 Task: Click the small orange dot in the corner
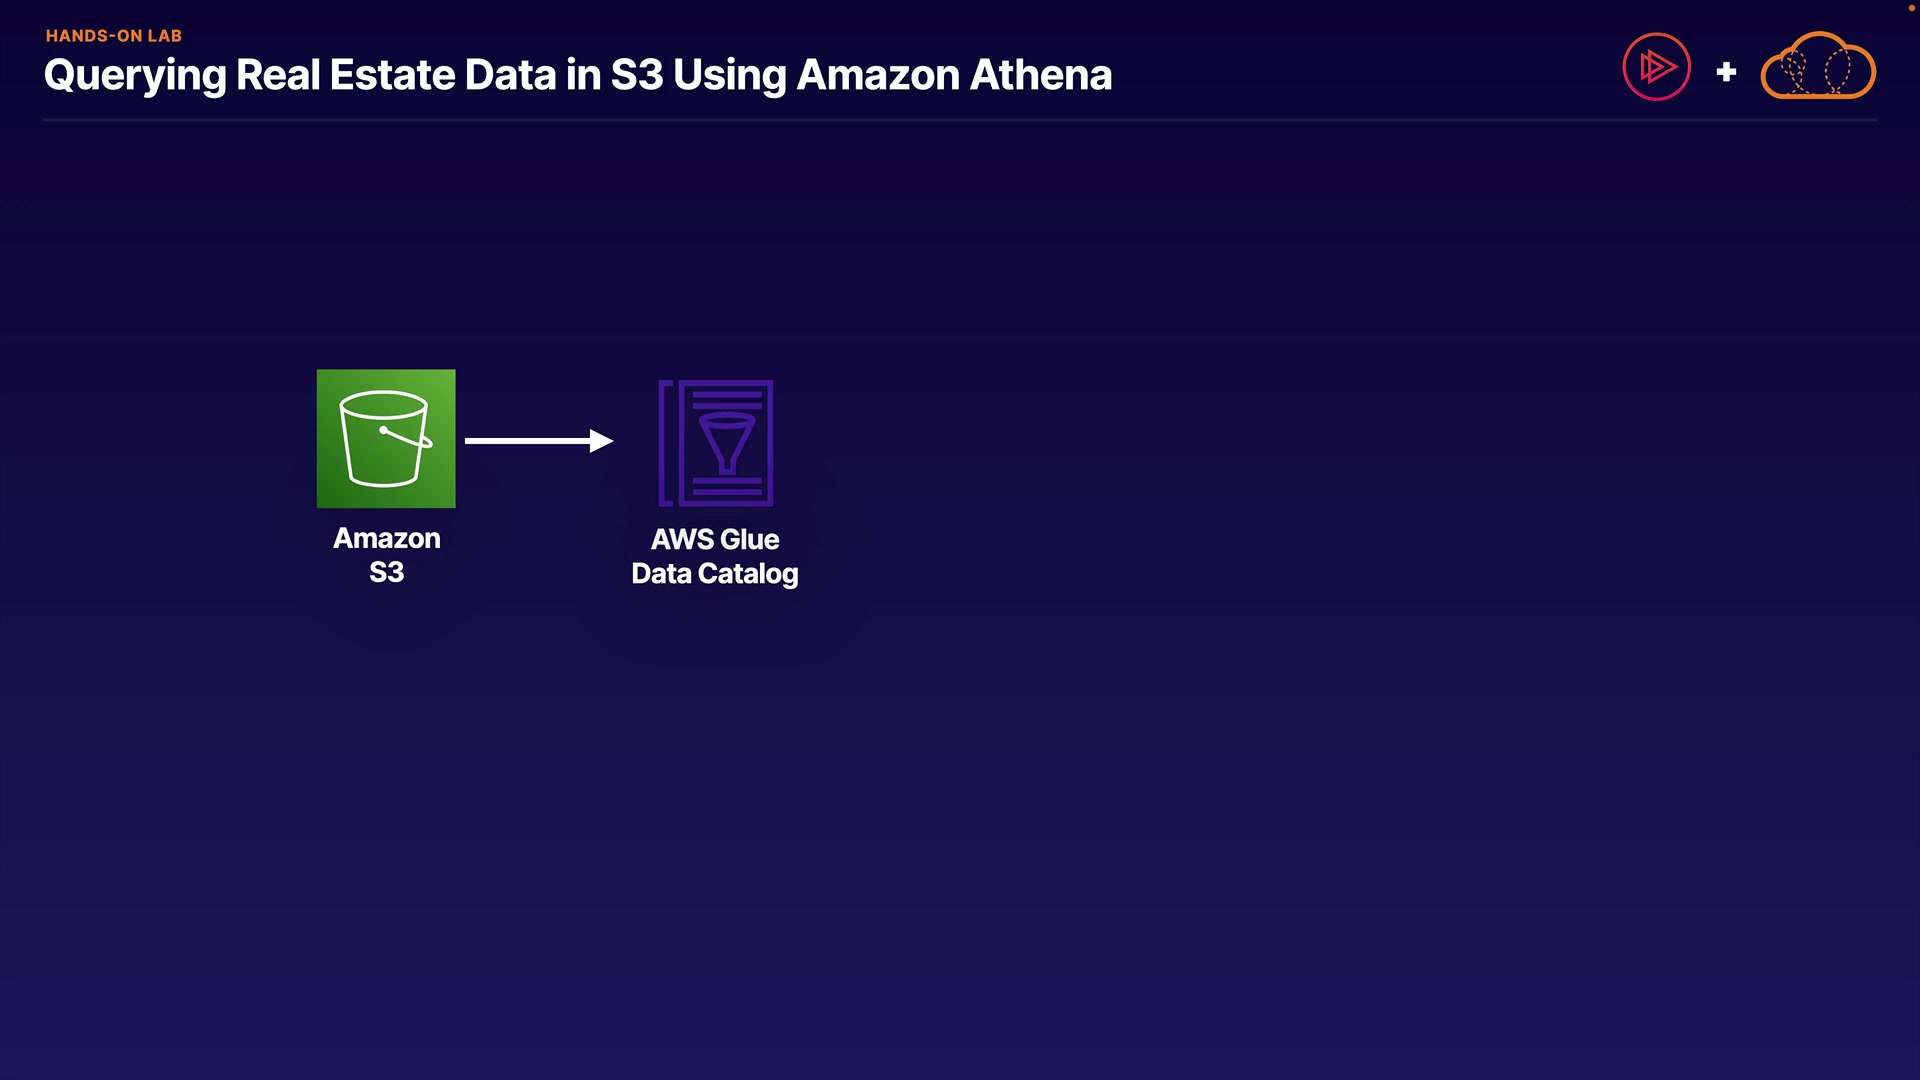pyautogui.click(x=1912, y=7)
